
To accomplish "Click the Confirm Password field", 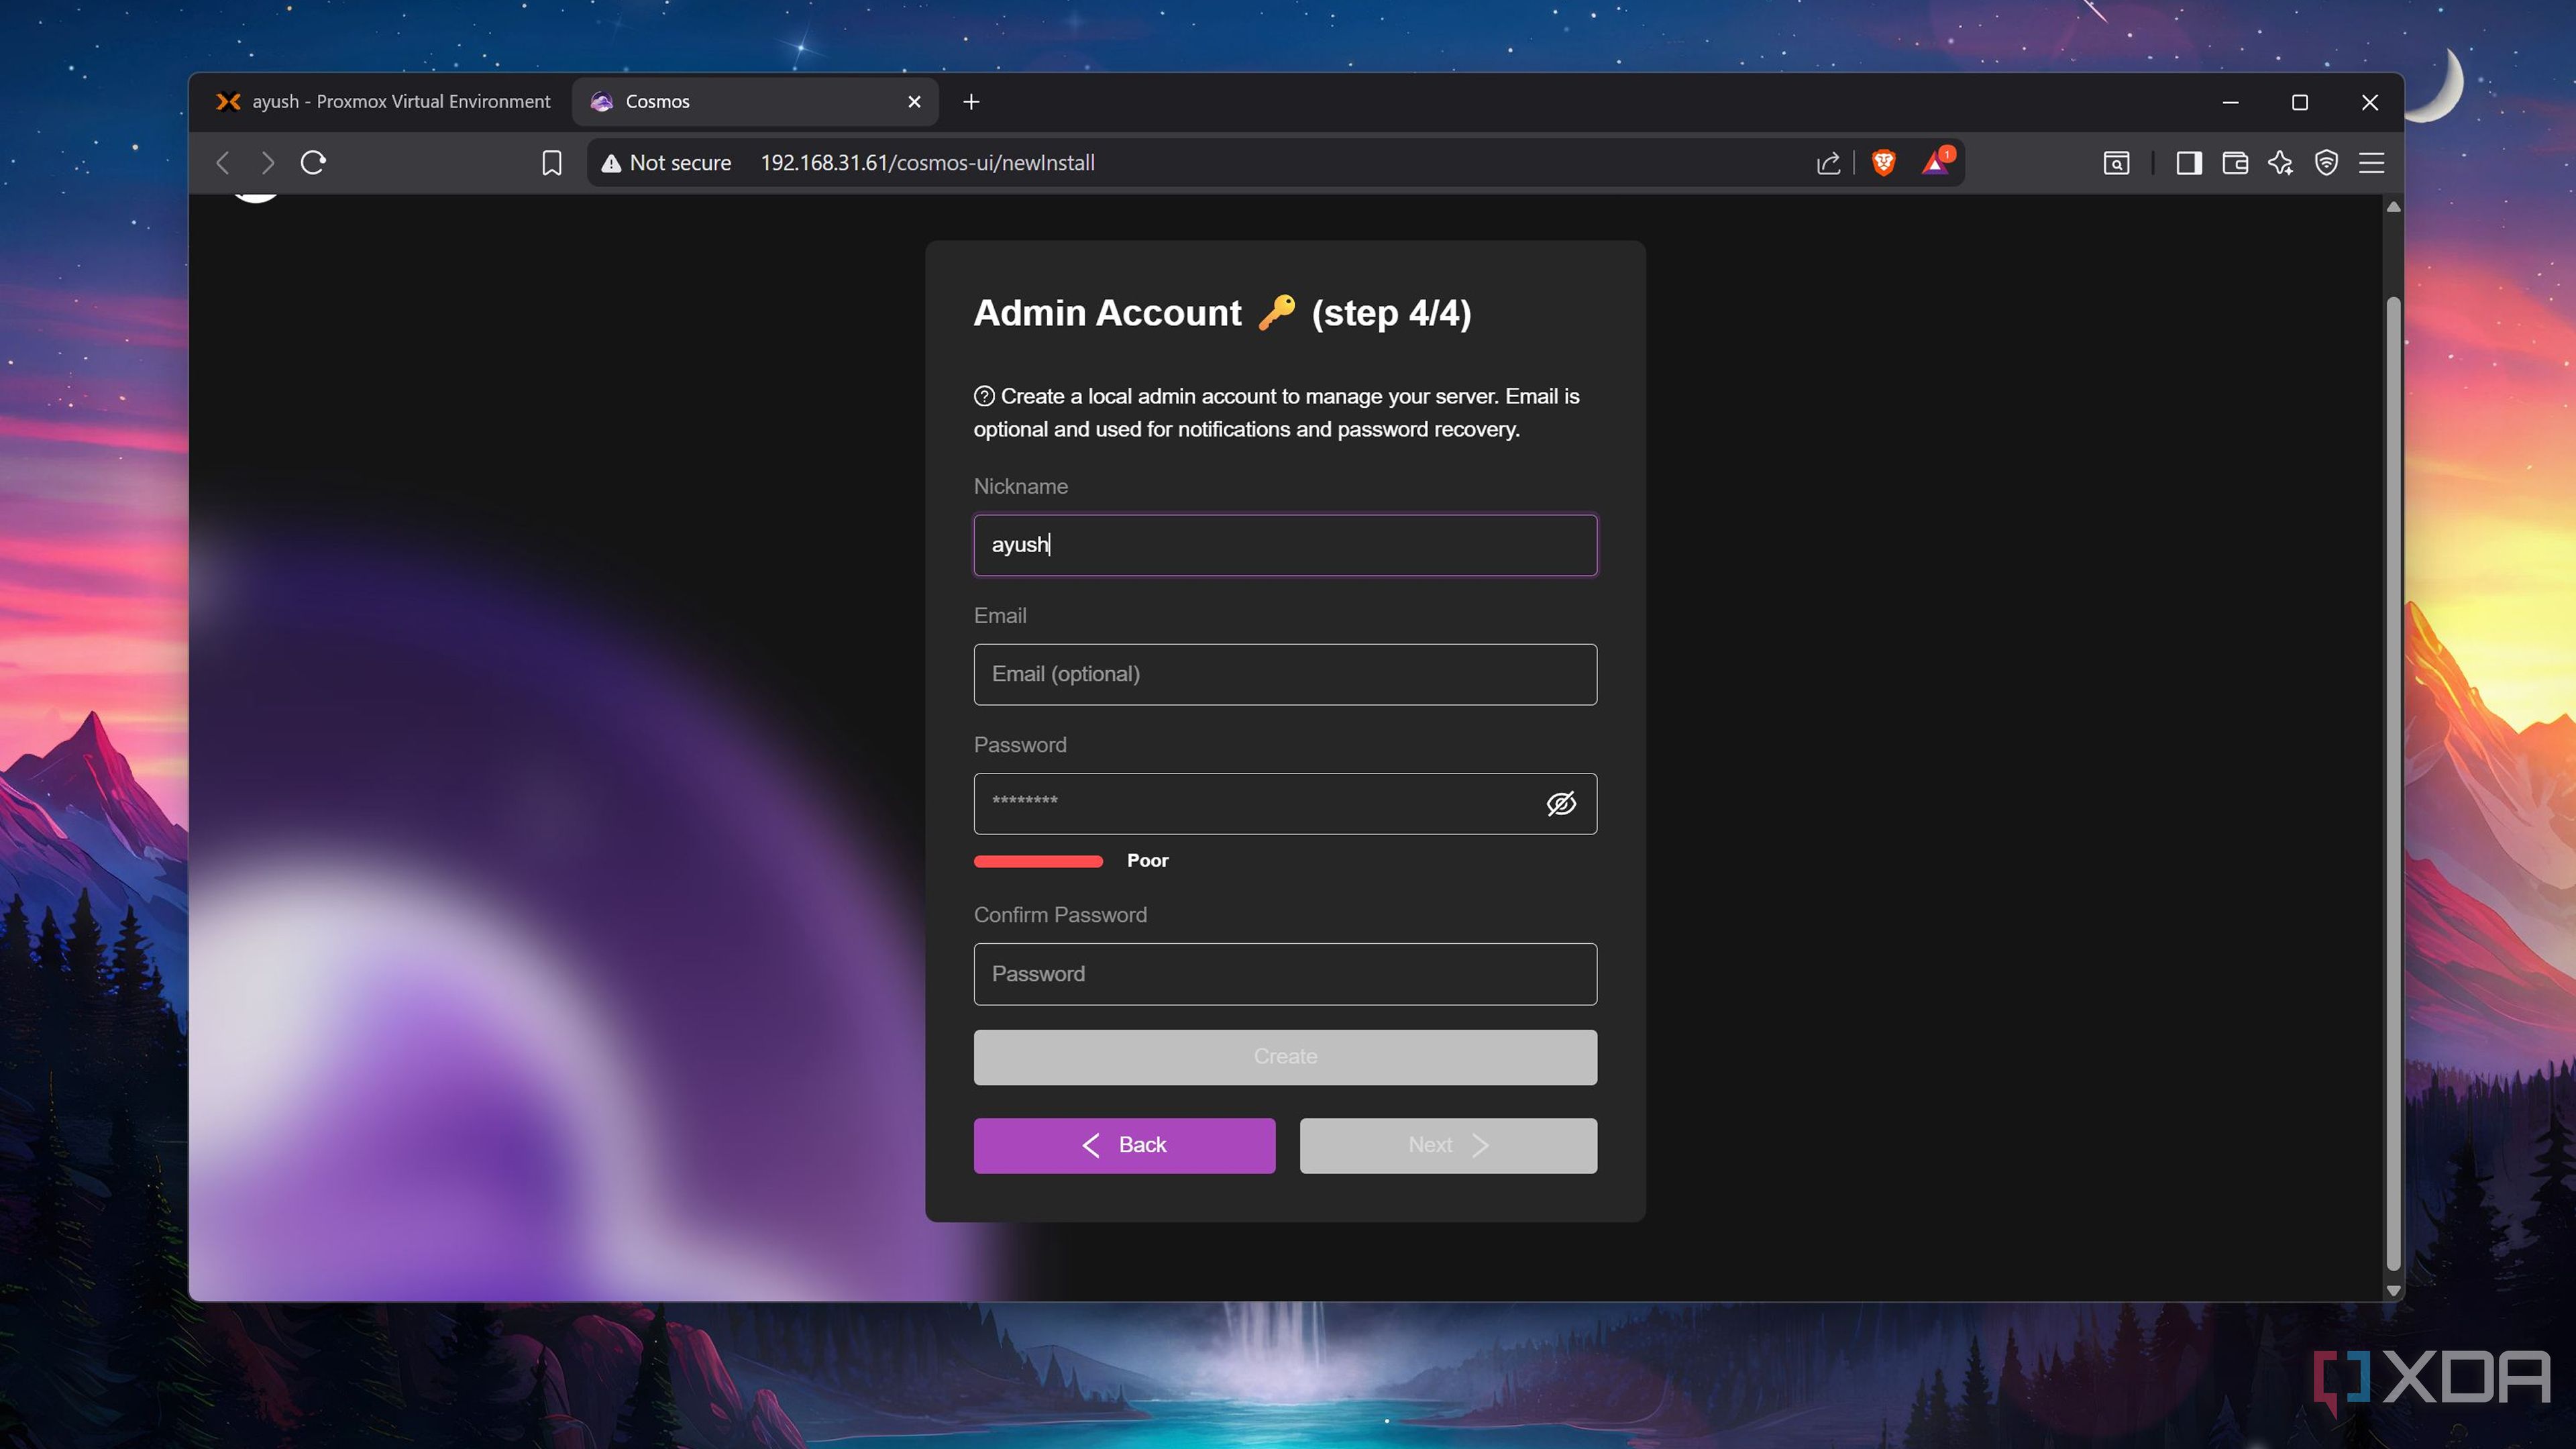I will click(1285, 974).
